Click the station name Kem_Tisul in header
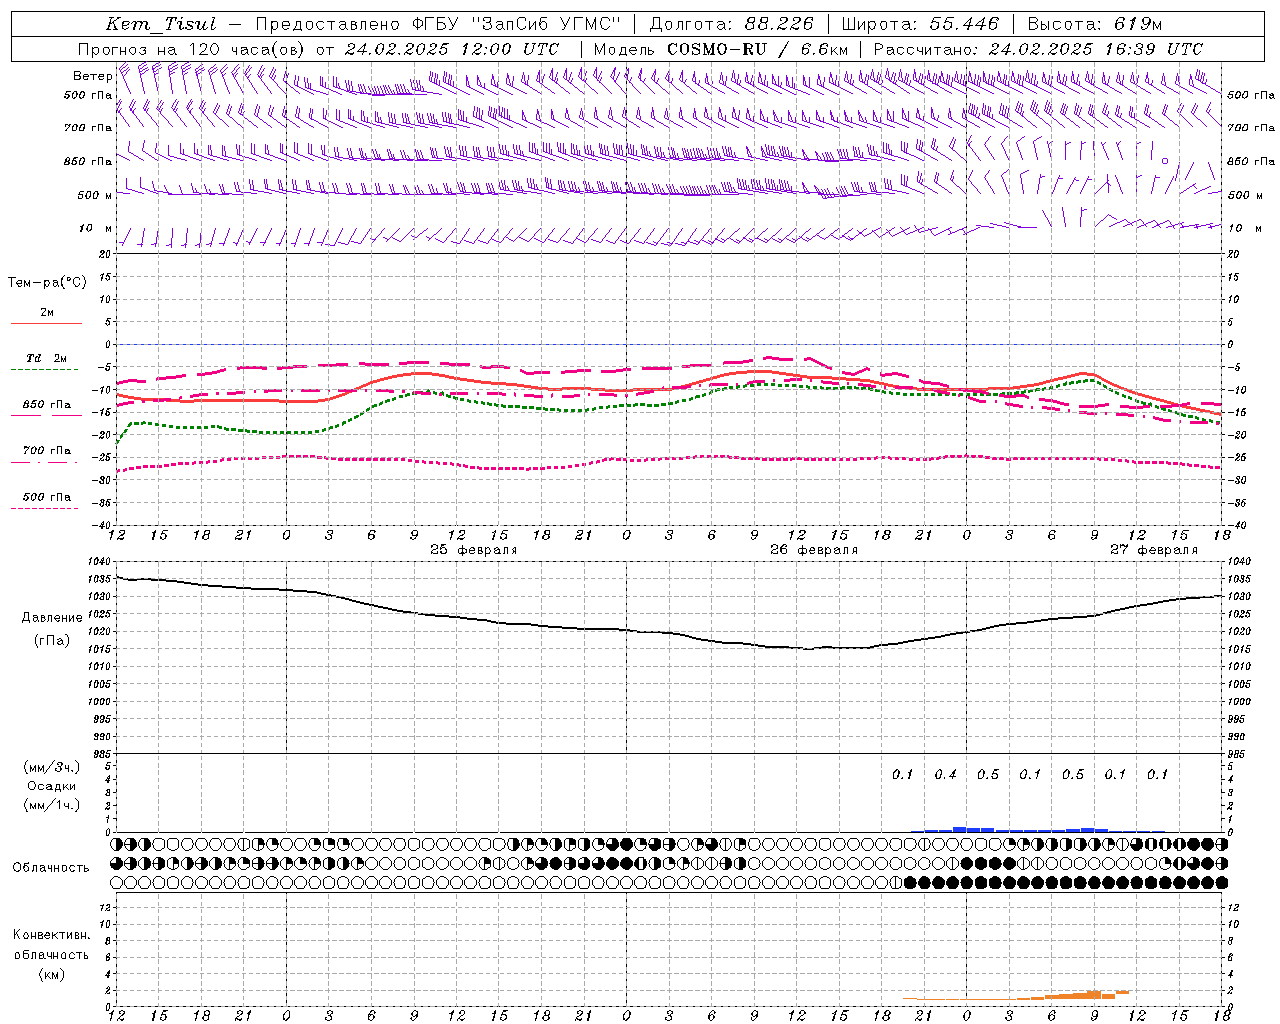Screen dimensions: 1280x1024 (x=161, y=24)
